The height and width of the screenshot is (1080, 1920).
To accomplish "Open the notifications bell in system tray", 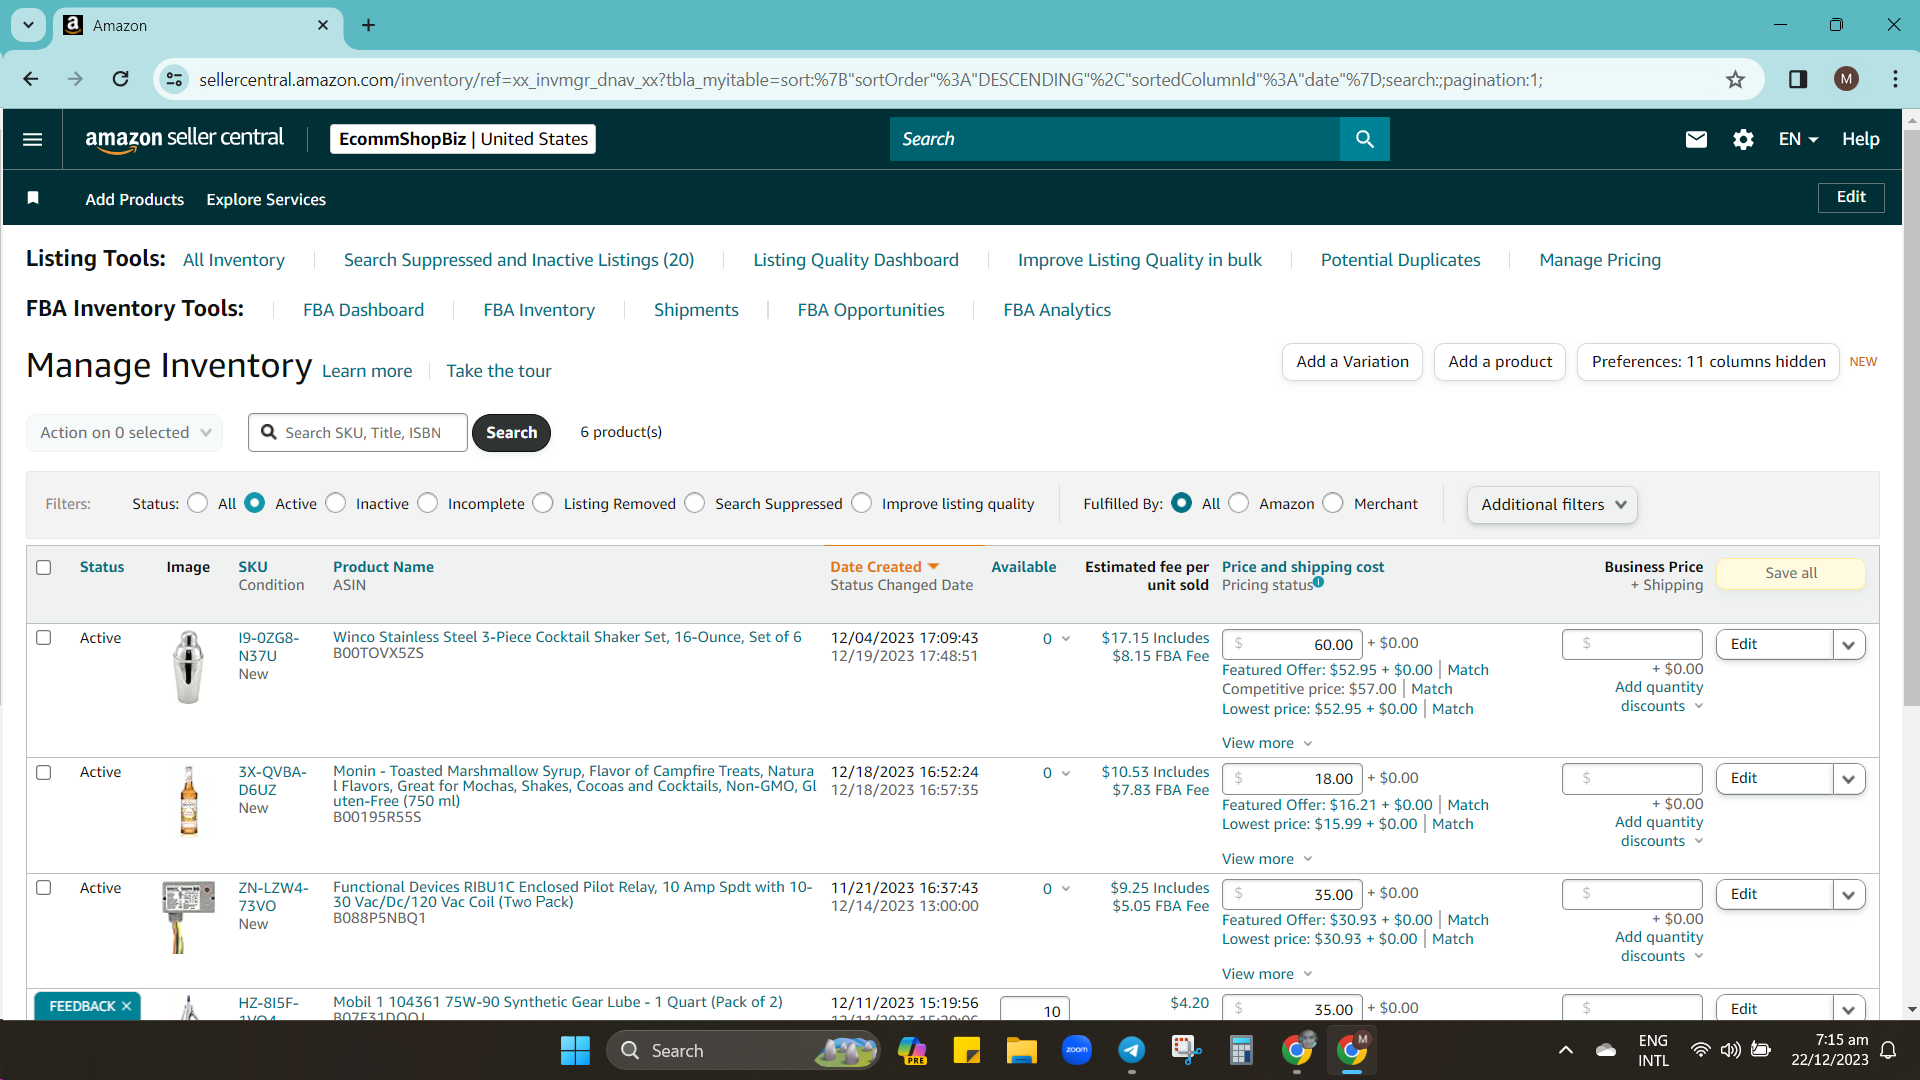I will [x=1888, y=1050].
